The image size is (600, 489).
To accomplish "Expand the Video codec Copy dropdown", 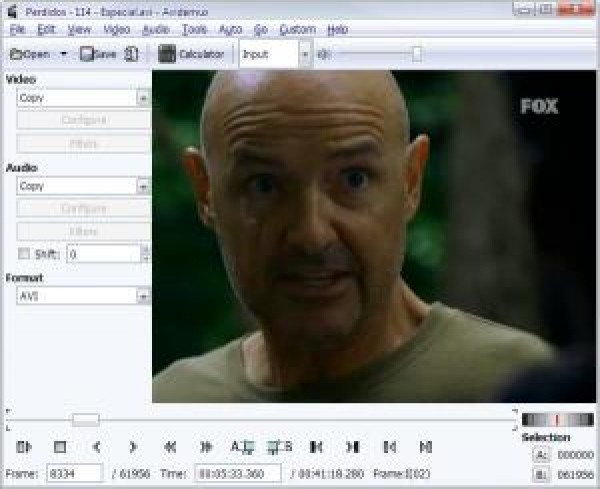I will tap(143, 98).
